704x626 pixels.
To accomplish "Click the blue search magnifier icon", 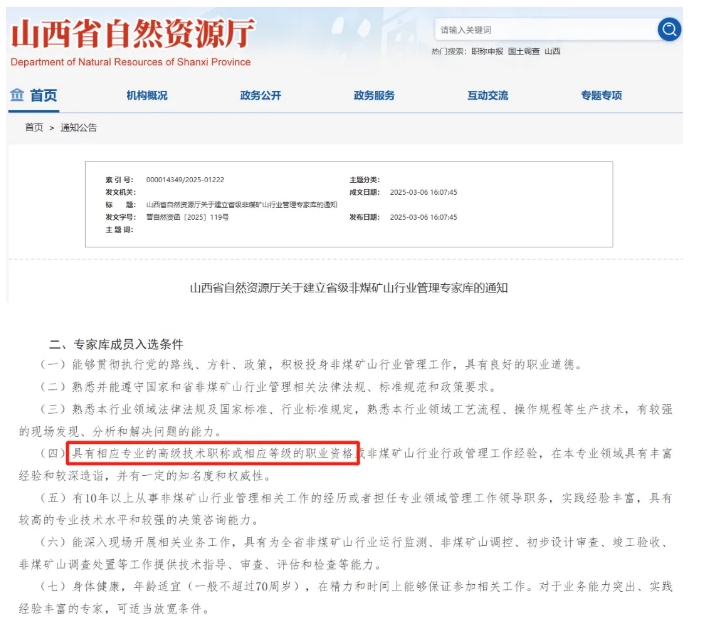I will click(x=669, y=29).
